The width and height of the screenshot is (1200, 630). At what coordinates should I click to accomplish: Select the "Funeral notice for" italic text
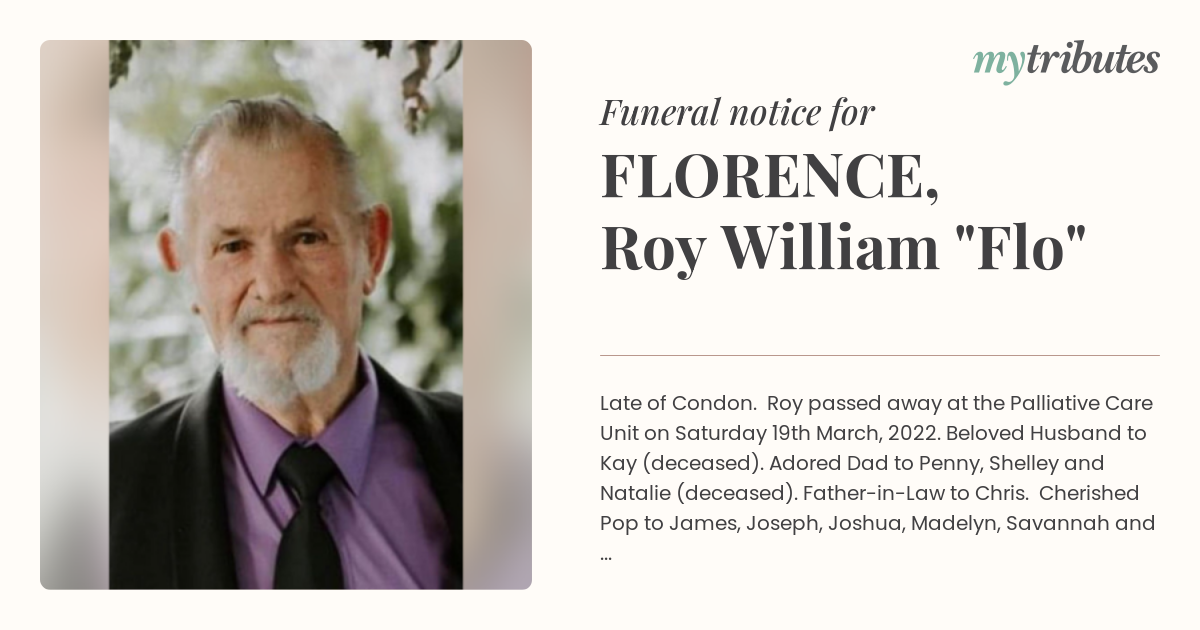pos(737,113)
